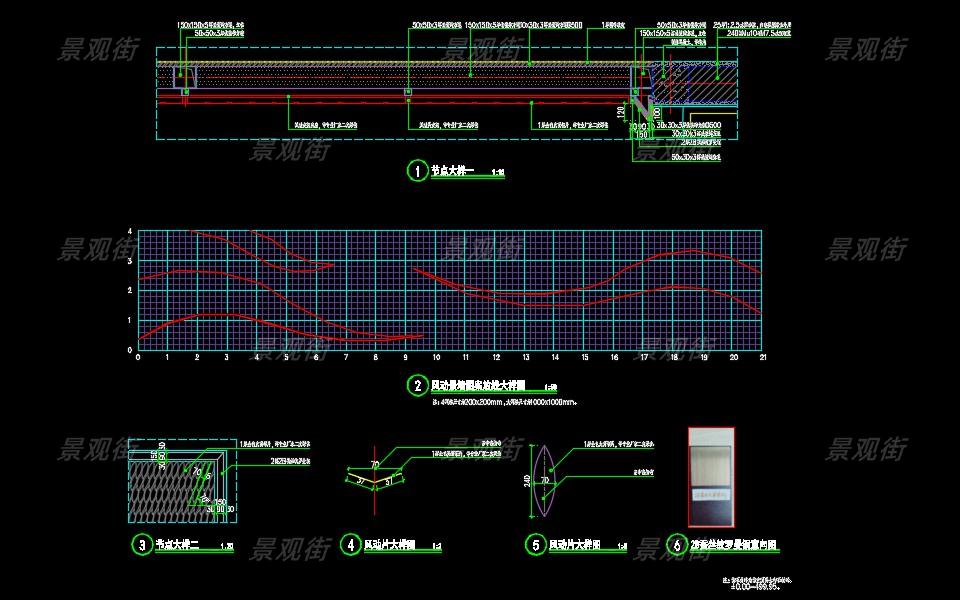Click the circled number 3 detail marker
Screen dimensions: 960x600
click(x=141, y=545)
